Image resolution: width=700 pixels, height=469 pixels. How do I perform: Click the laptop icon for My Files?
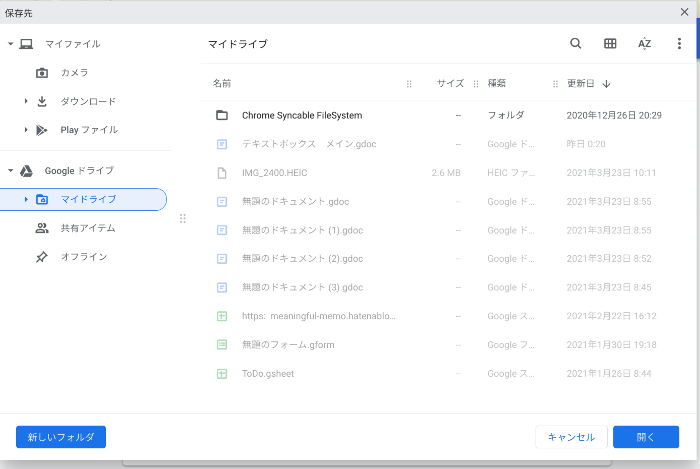coord(26,44)
